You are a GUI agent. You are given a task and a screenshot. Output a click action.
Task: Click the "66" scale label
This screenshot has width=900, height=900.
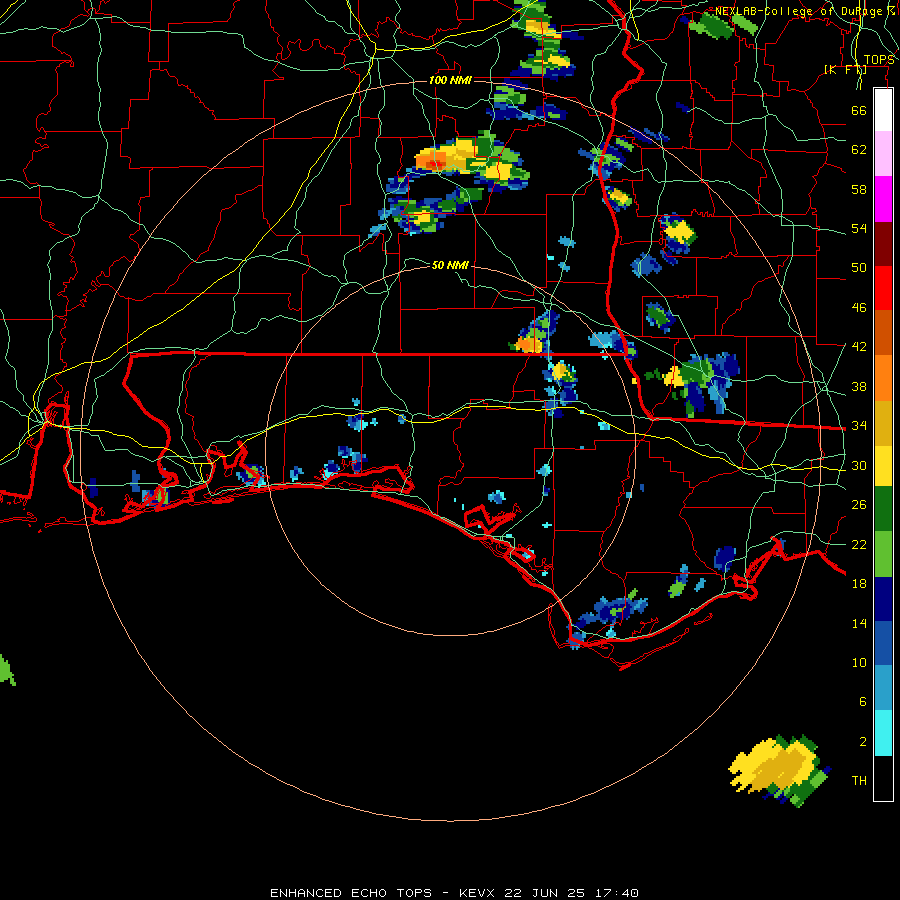pyautogui.click(x=859, y=110)
